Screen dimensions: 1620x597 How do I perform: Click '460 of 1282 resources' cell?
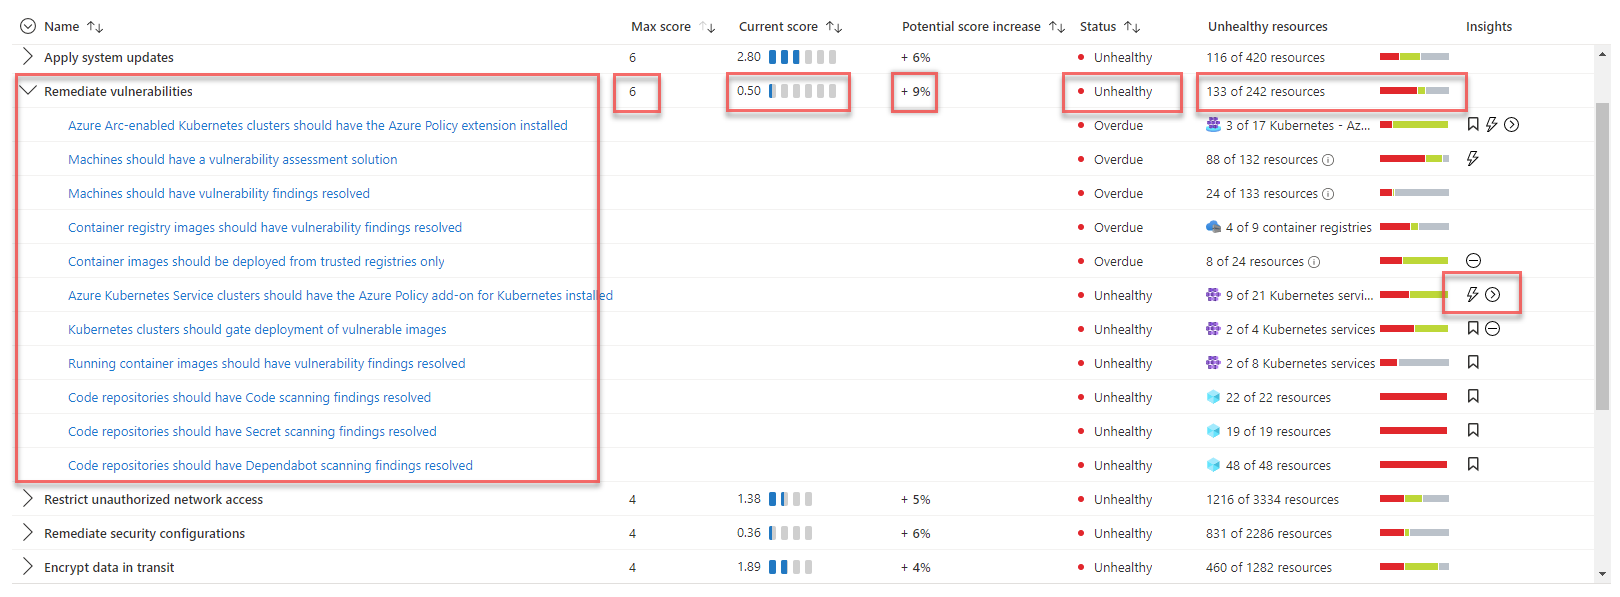1269,567
